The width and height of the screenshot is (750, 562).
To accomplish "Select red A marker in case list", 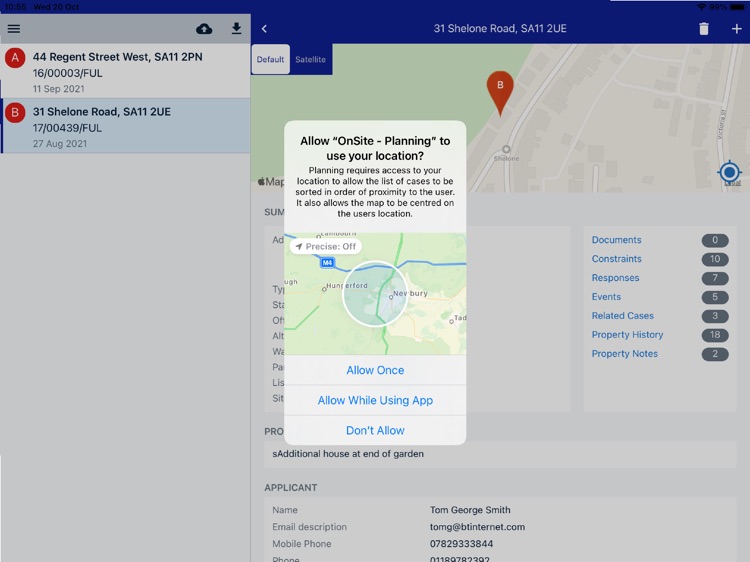I will [x=15, y=58].
